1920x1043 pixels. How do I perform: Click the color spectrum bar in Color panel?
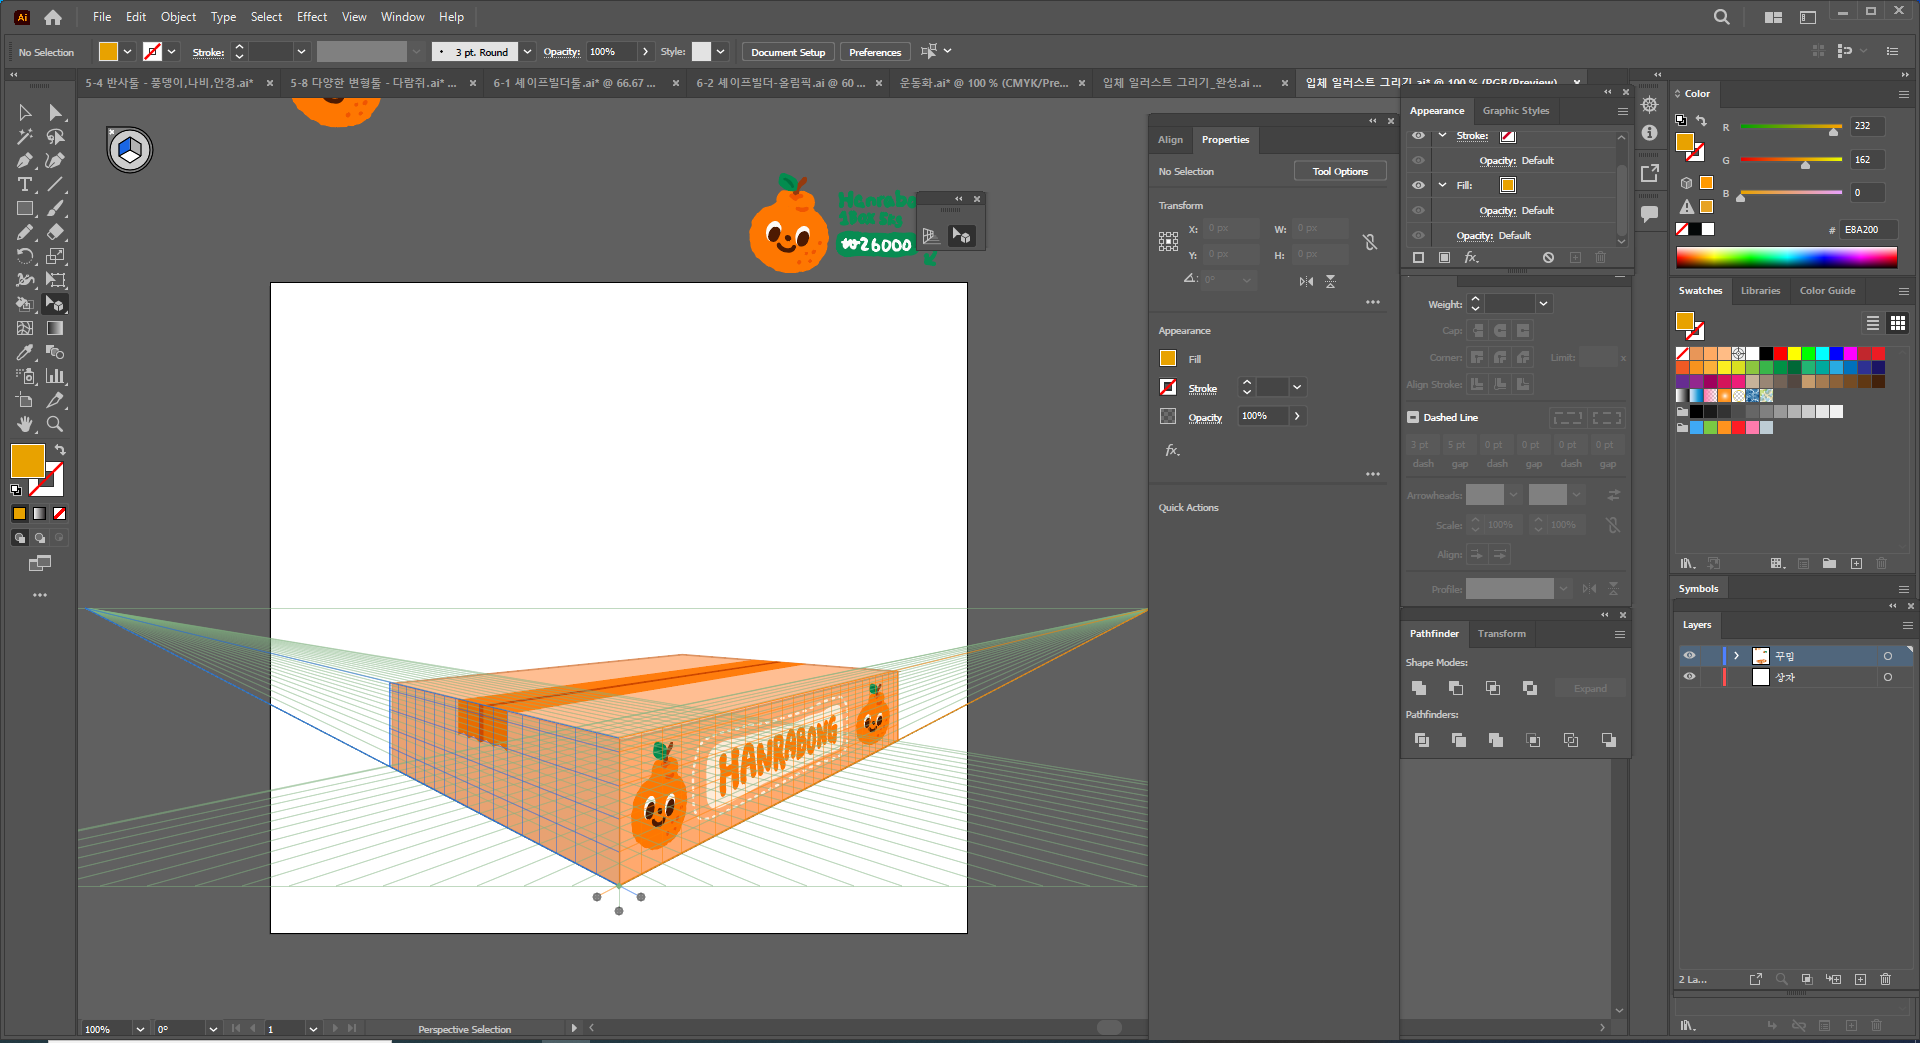point(1786,257)
